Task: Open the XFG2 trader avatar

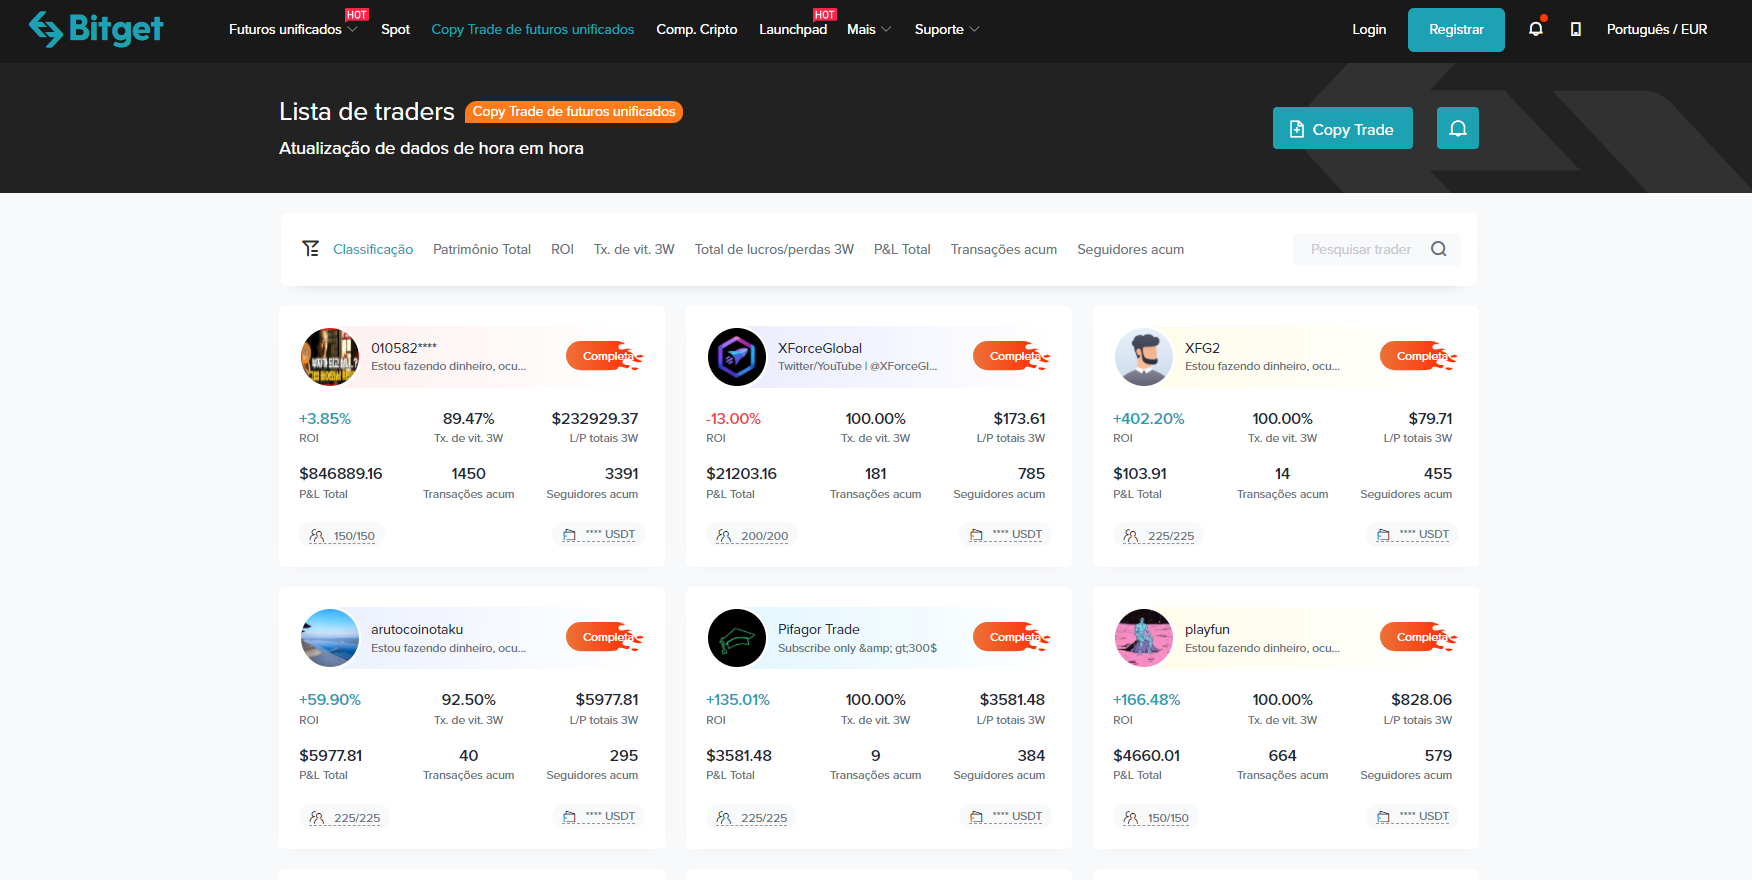Action: point(1144,357)
